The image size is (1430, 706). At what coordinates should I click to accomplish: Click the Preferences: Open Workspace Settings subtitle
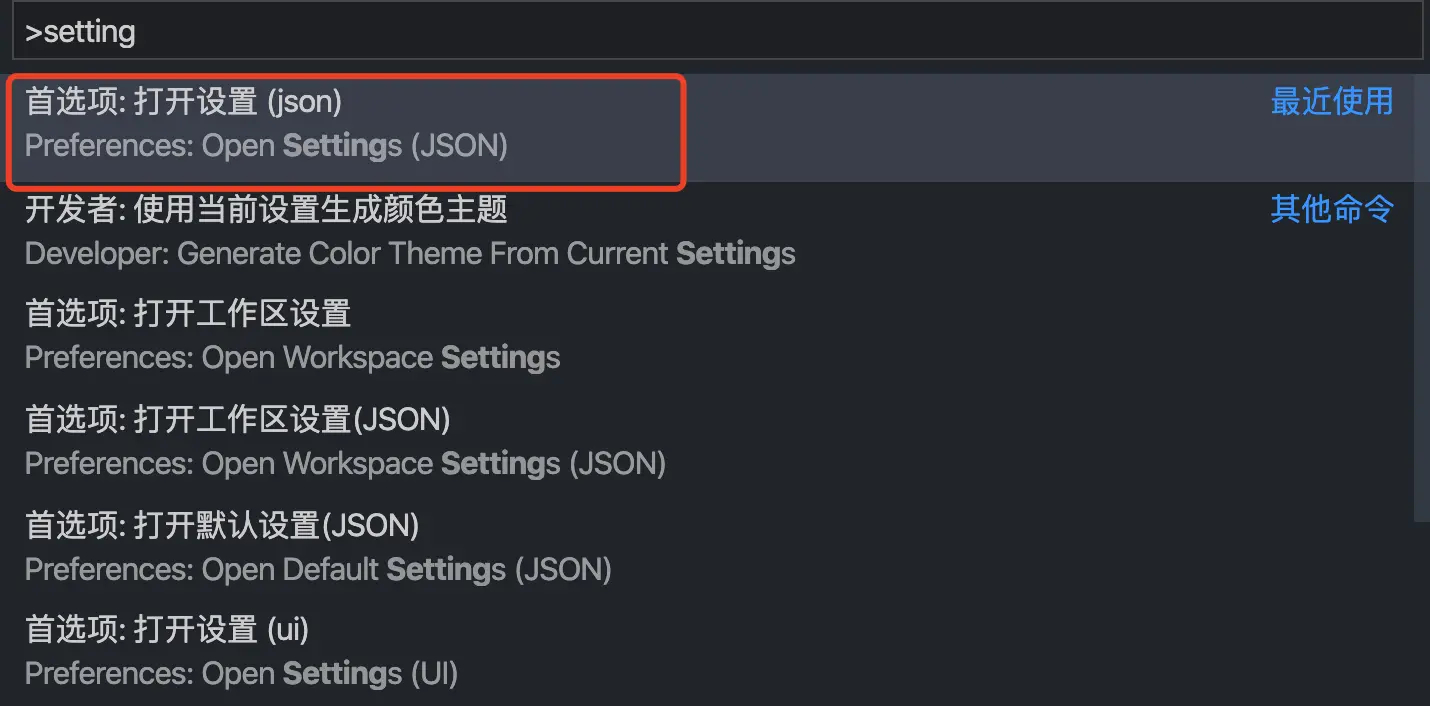292,358
